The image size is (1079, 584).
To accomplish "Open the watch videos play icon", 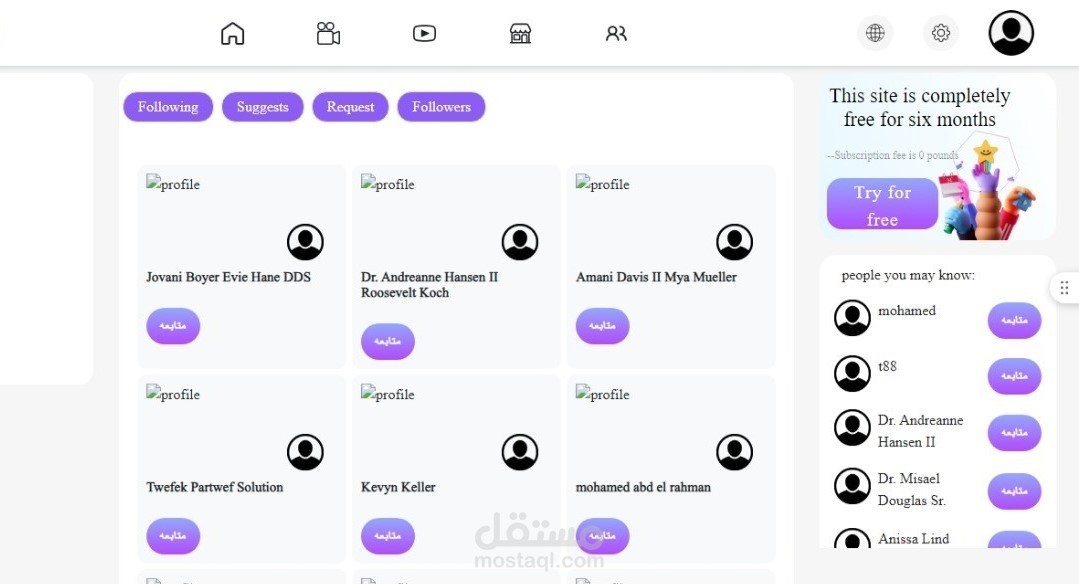I will pos(424,34).
